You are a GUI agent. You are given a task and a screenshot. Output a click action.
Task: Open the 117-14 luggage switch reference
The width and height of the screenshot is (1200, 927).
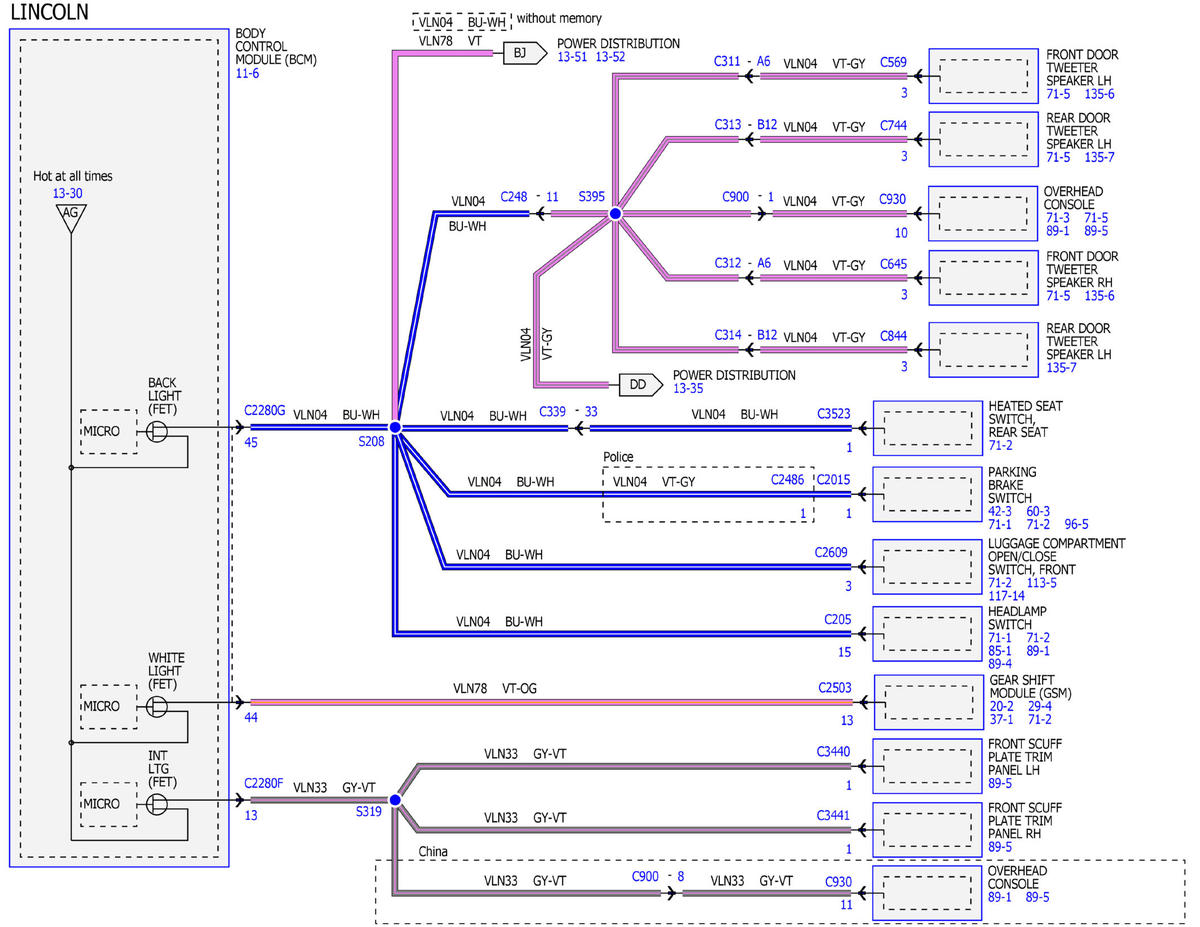pyautogui.click(x=1006, y=595)
